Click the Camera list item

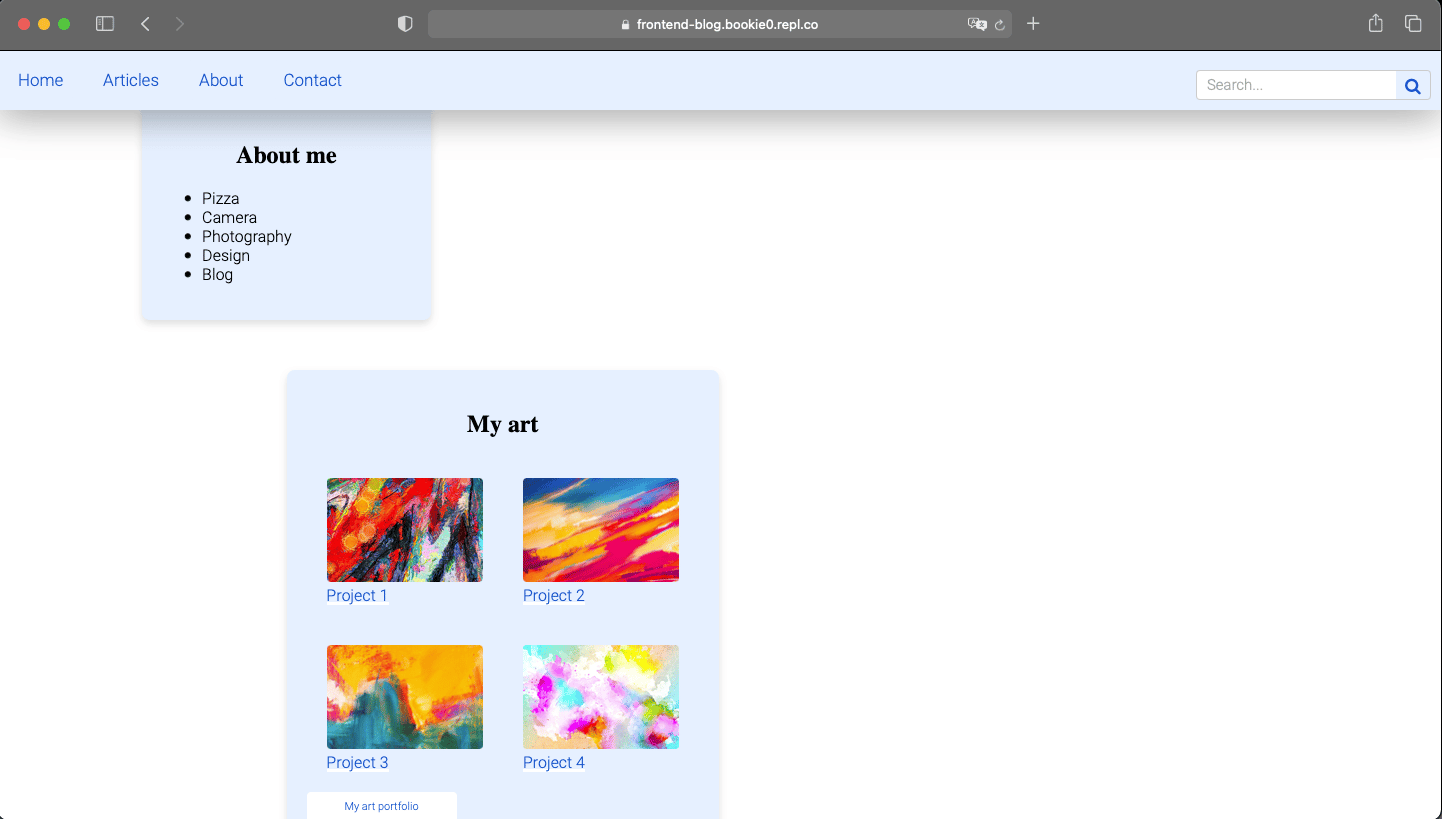[x=230, y=218]
